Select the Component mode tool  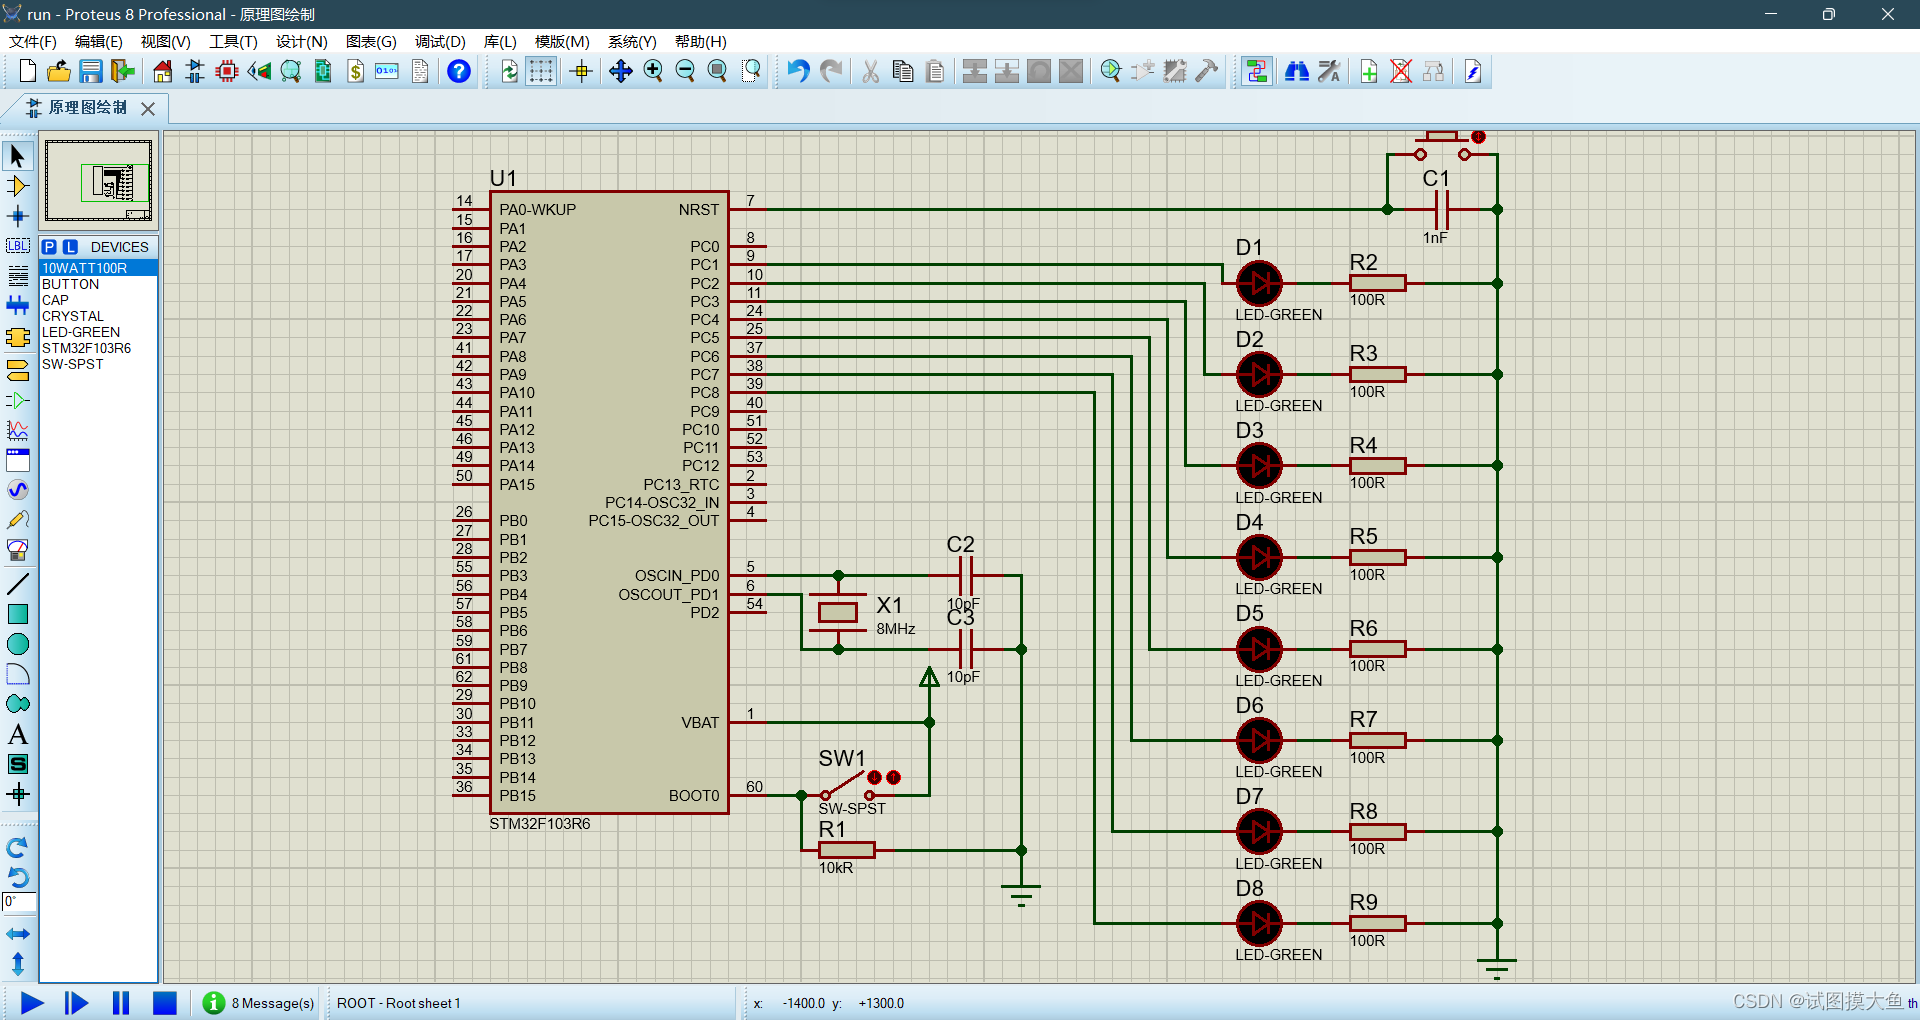pos(18,185)
